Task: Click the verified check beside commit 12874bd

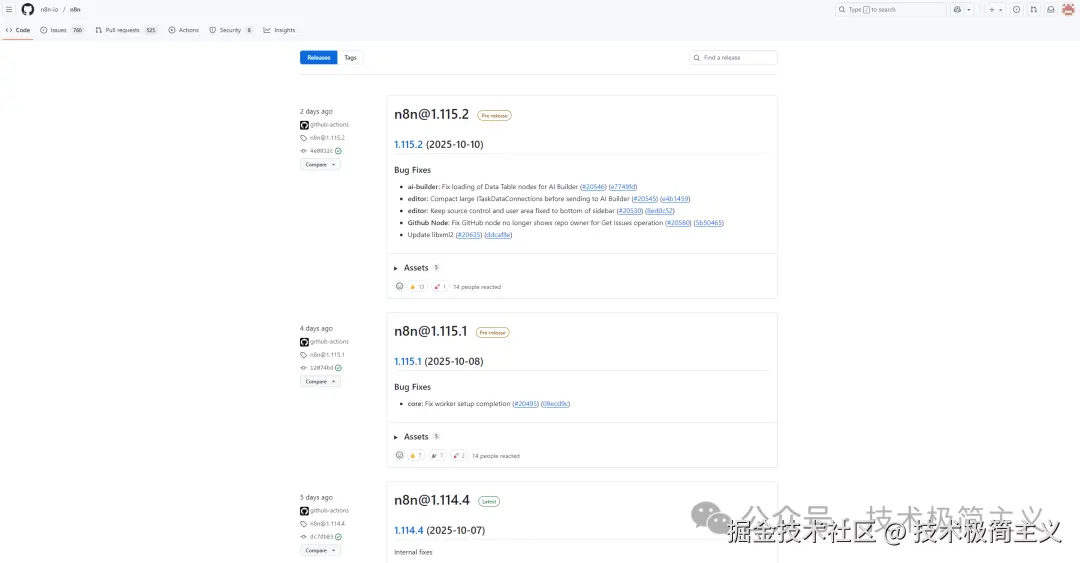Action: (x=338, y=368)
